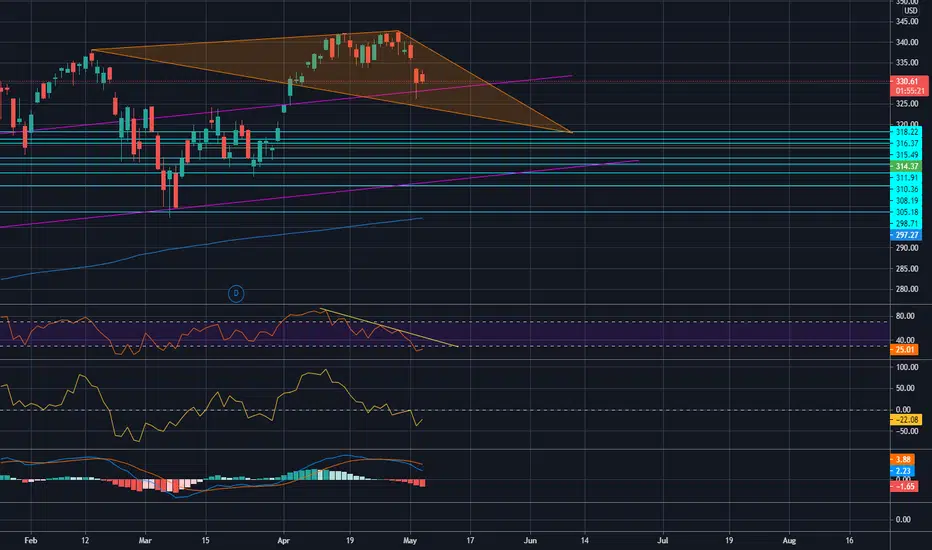Screen dimensions: 932x550
Task: Click the Feb label on the time axis
Action: point(30,540)
